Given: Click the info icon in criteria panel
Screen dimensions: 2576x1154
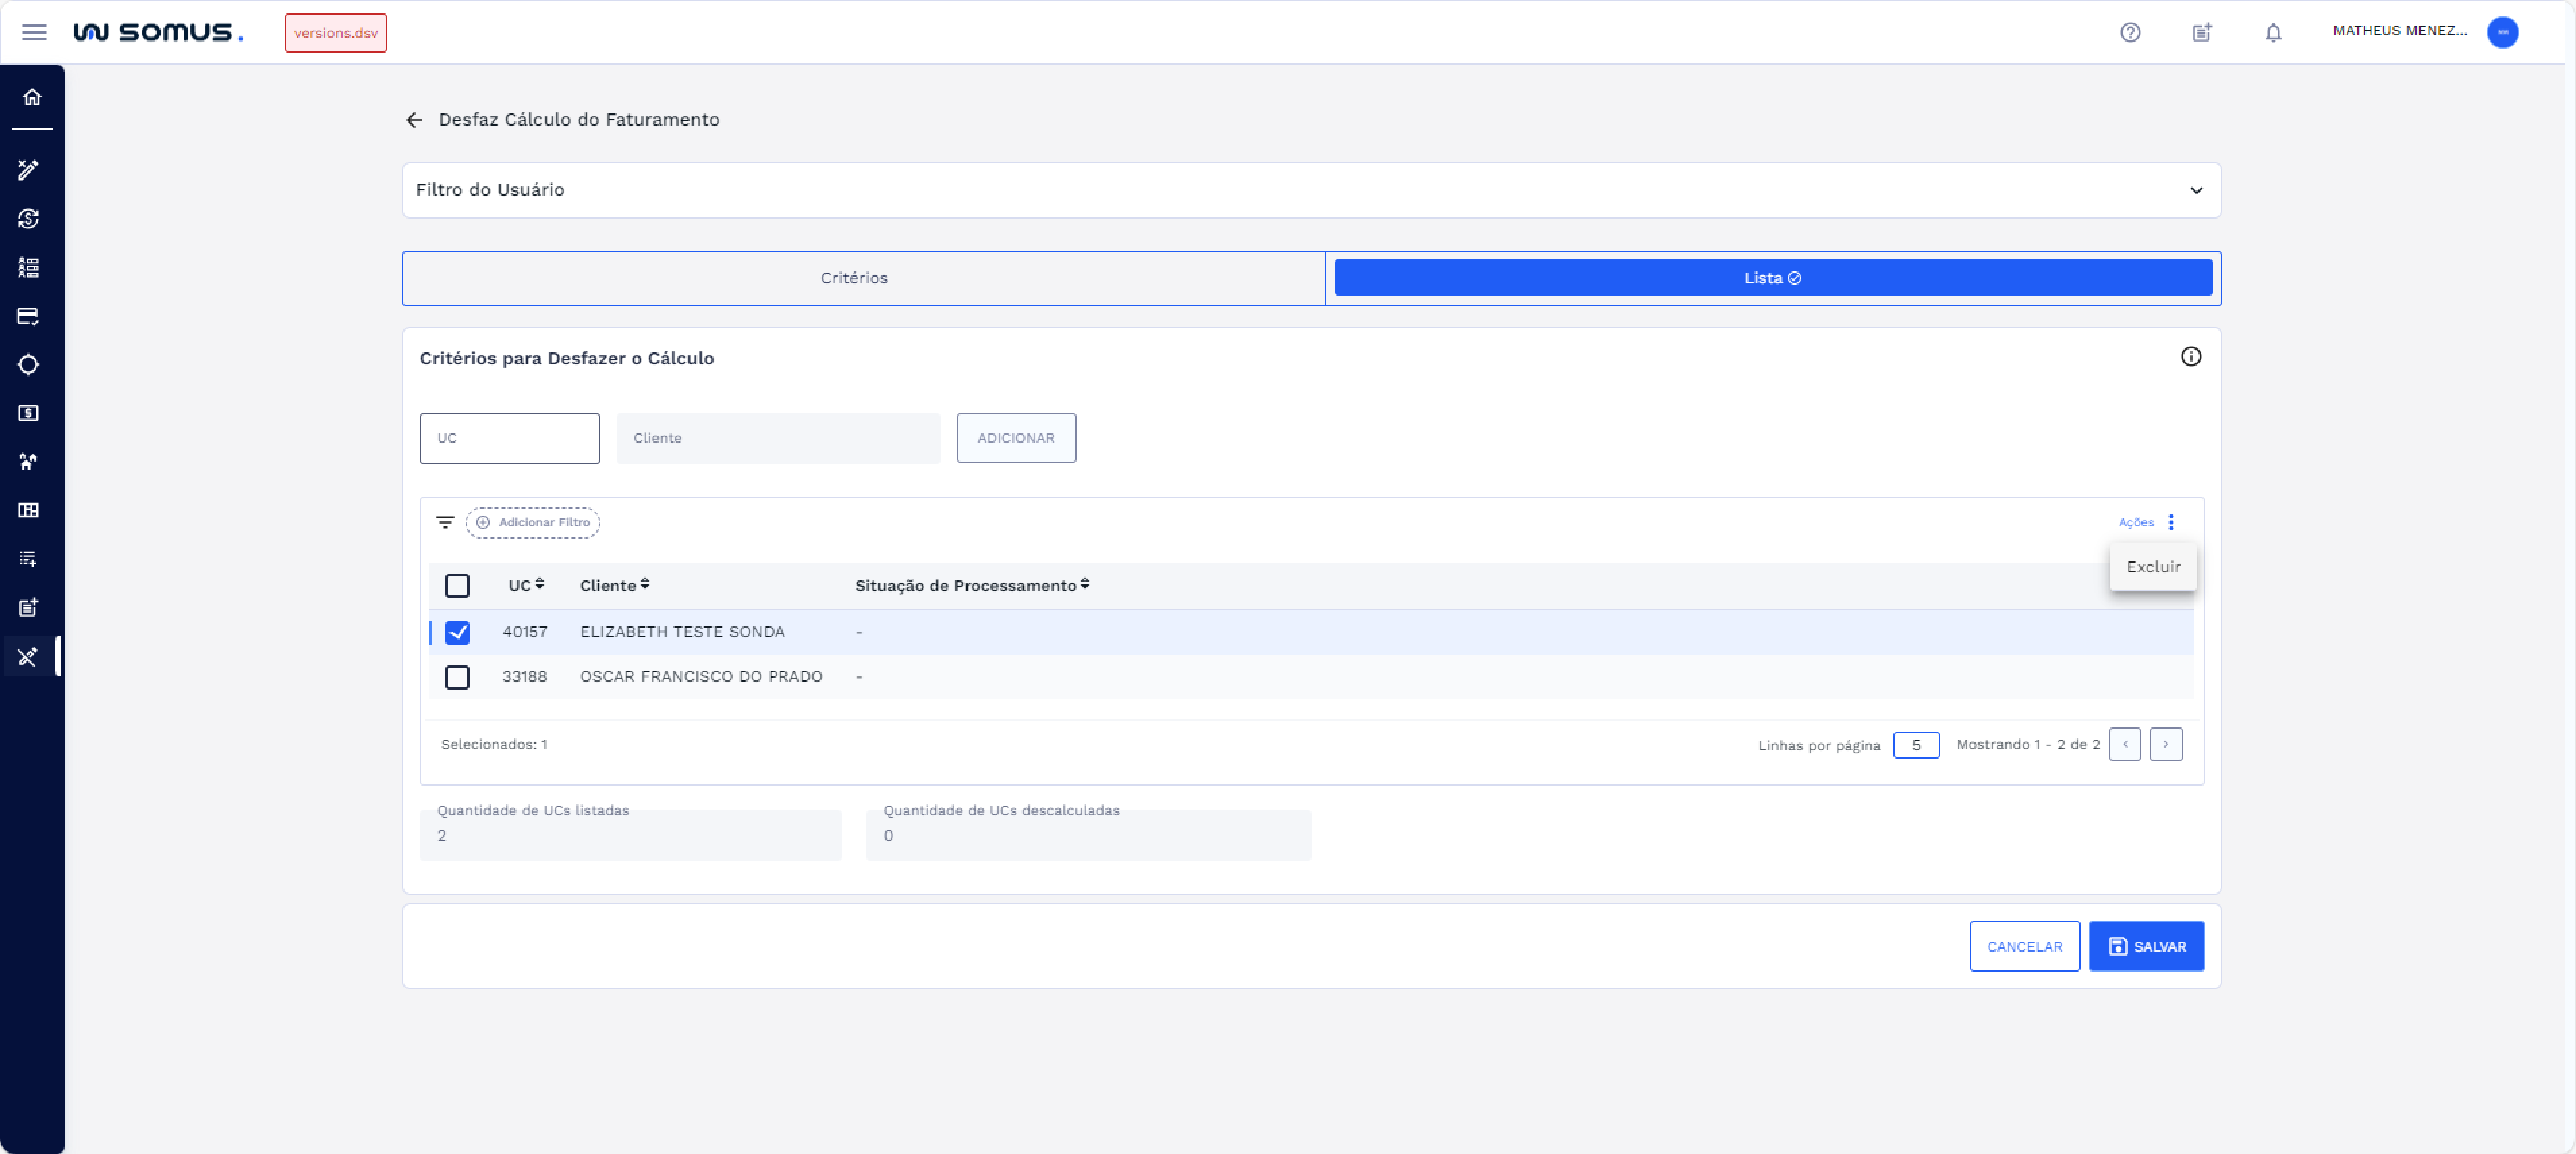Looking at the screenshot, I should 2190,357.
